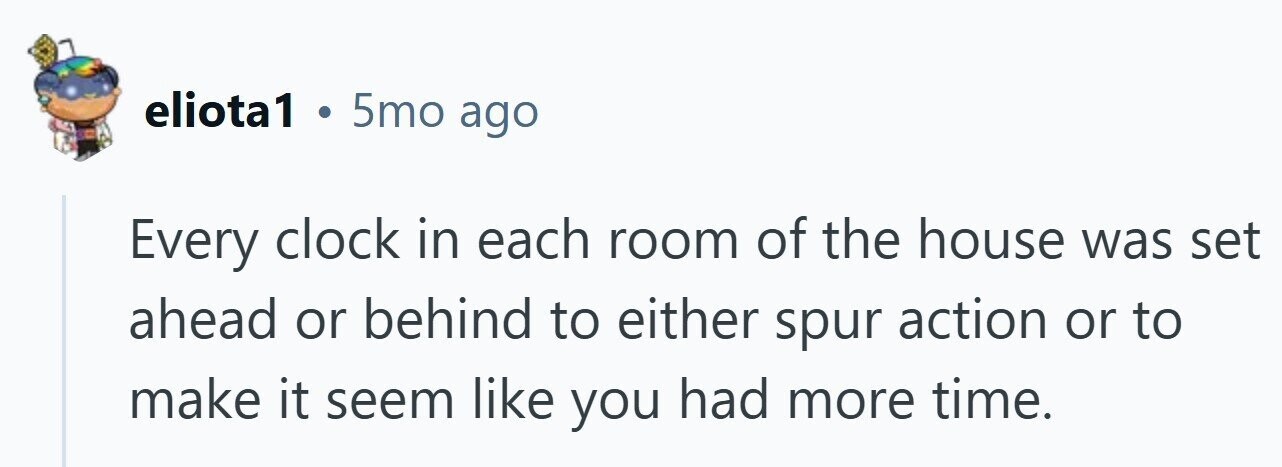Open the 5mo ago timestamp permalink

tap(445, 113)
